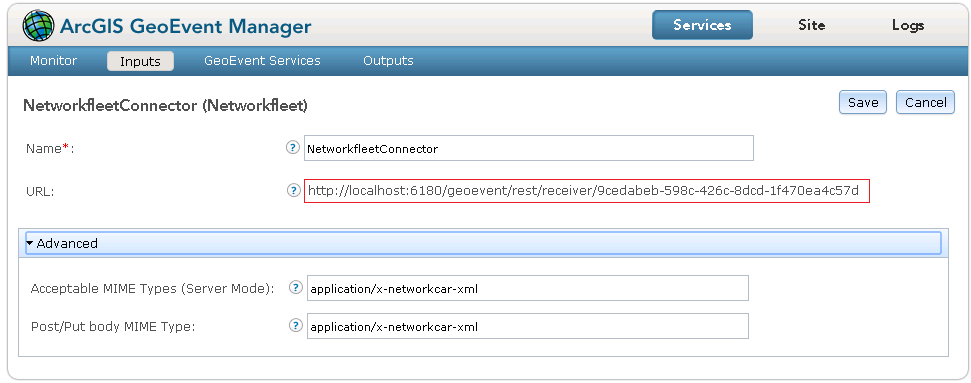971x383 pixels.
Task: Edit the Acceptable MIME Types field
Action: 528,288
